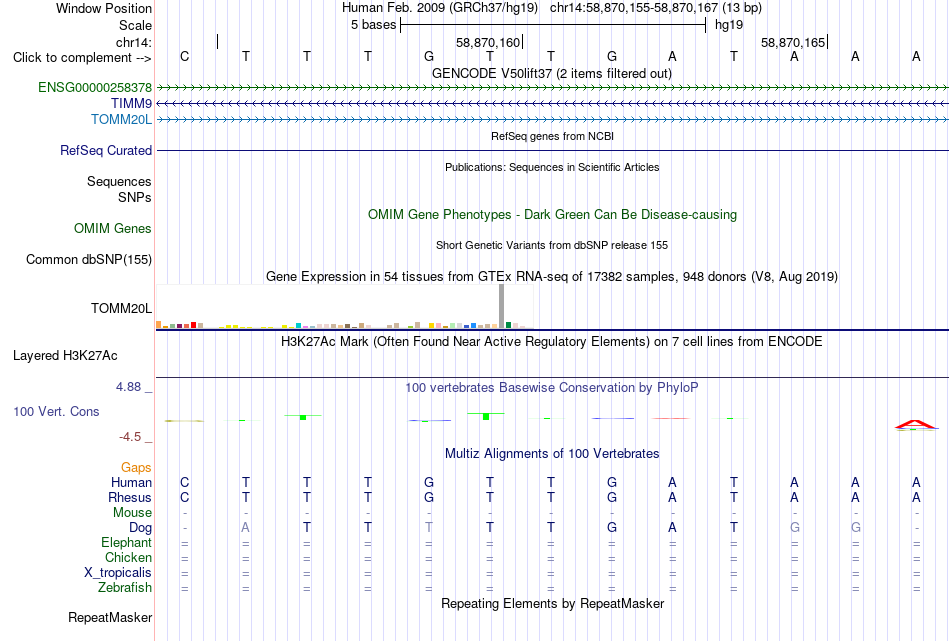Select the Elephant alignment row label
This screenshot has height=641, width=950.
127,542
